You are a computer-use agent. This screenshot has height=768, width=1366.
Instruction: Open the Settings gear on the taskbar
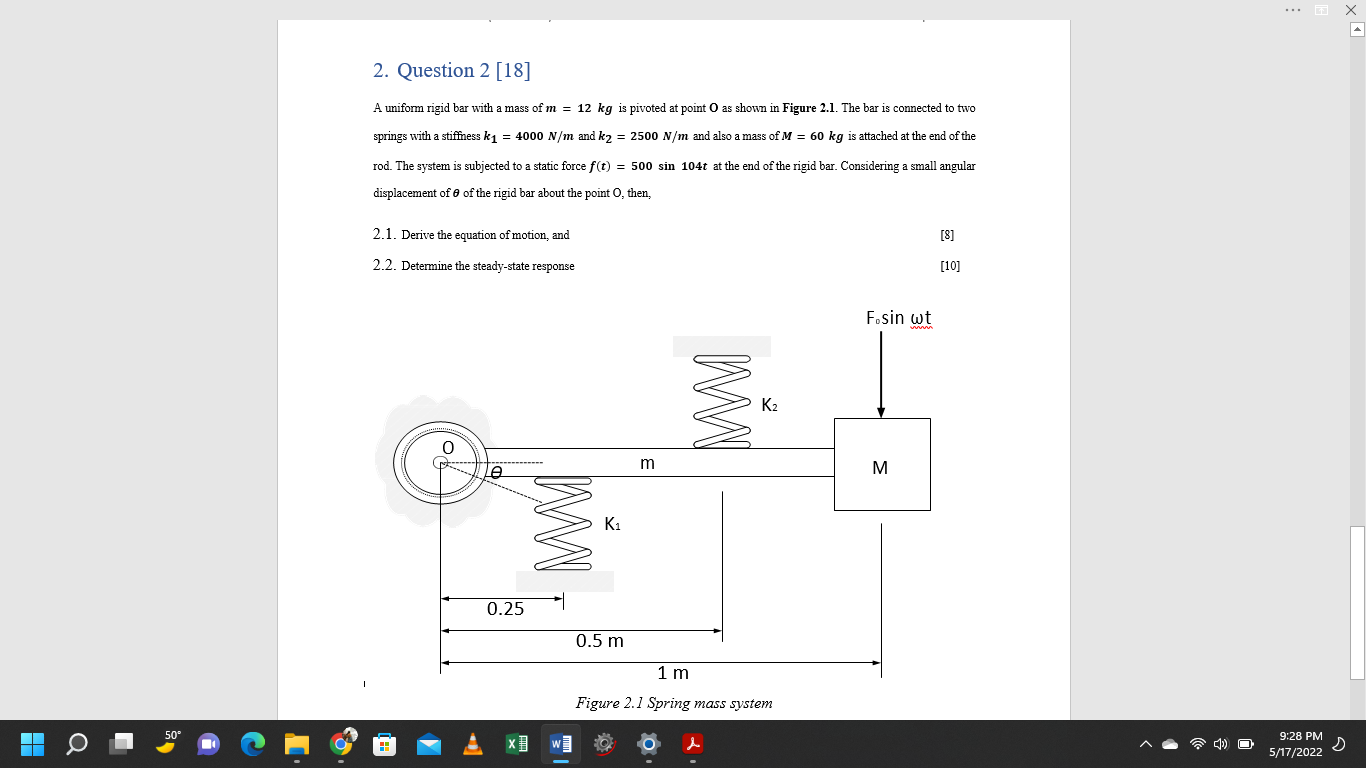click(649, 744)
